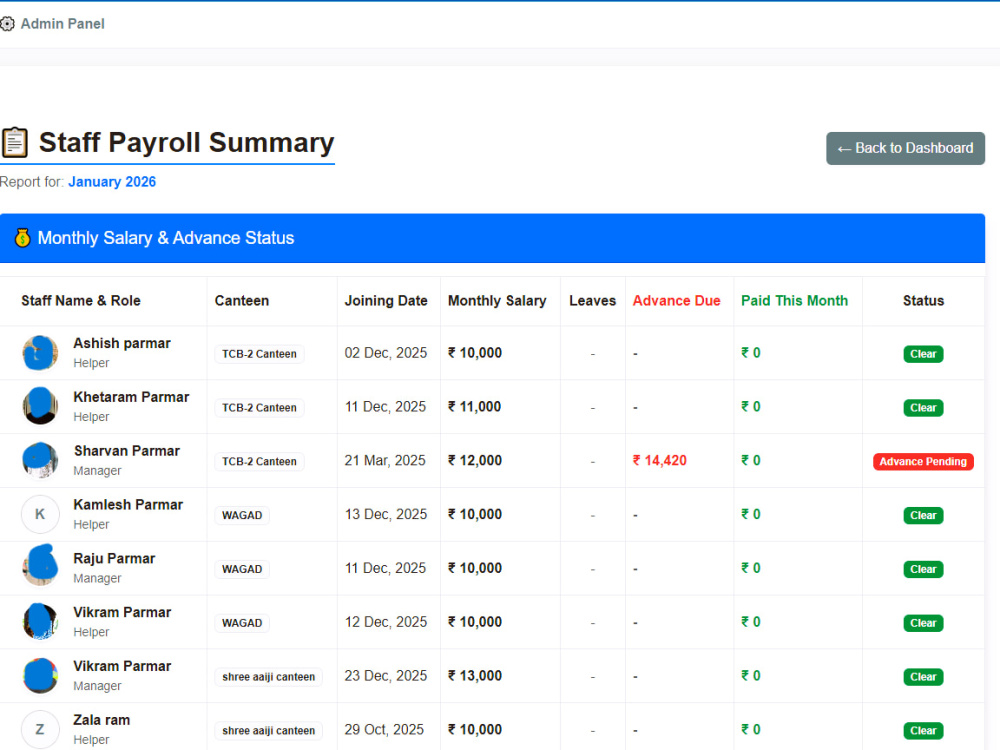Viewport: 1000px width, 750px height.
Task: Click the Monthly Salary column header
Action: (497, 301)
